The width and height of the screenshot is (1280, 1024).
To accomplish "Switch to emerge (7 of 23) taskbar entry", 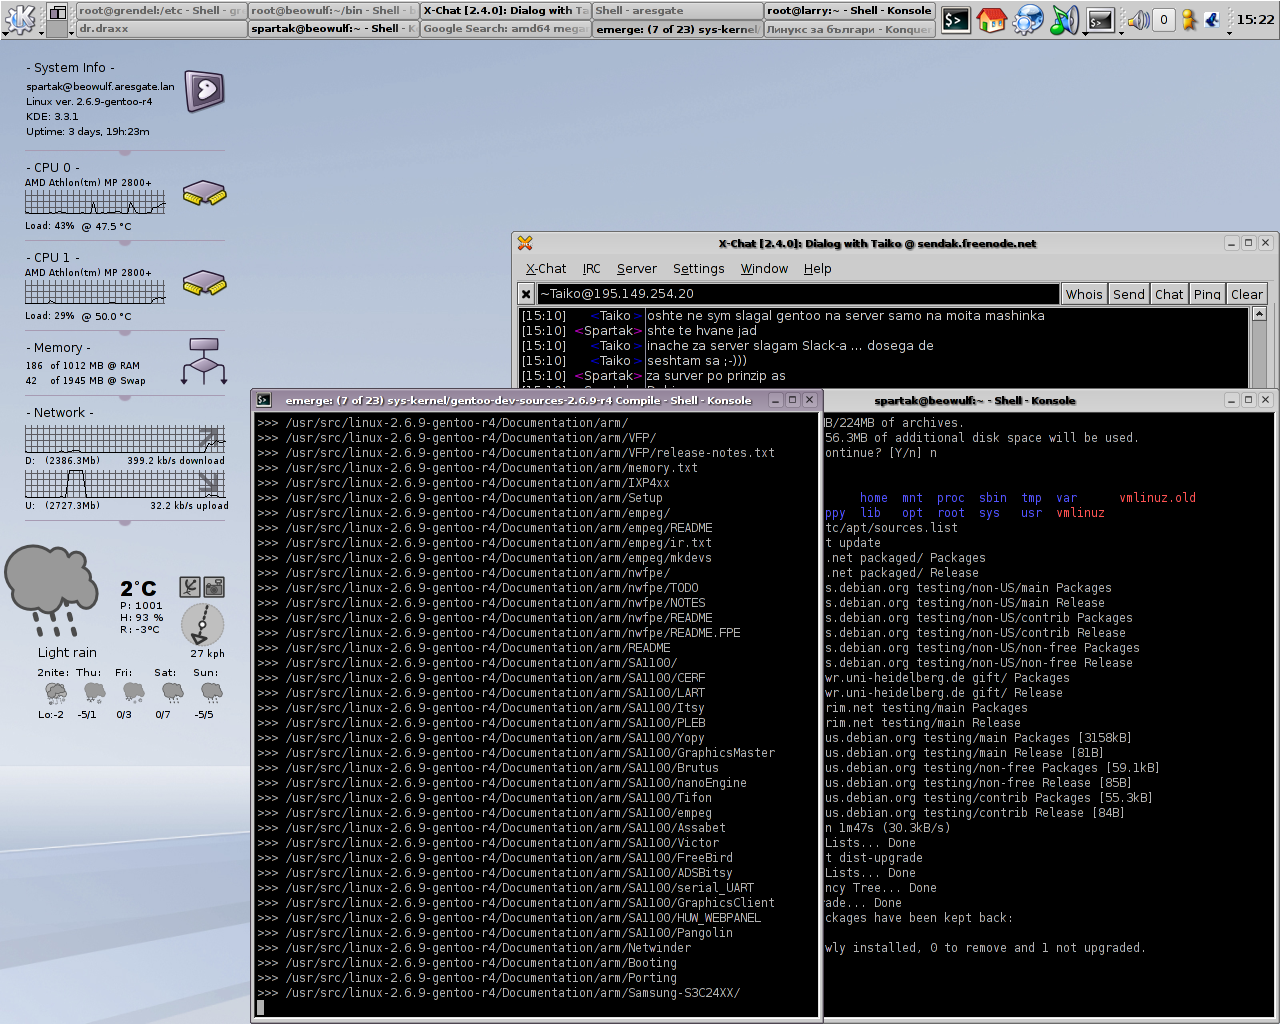I will coord(678,29).
